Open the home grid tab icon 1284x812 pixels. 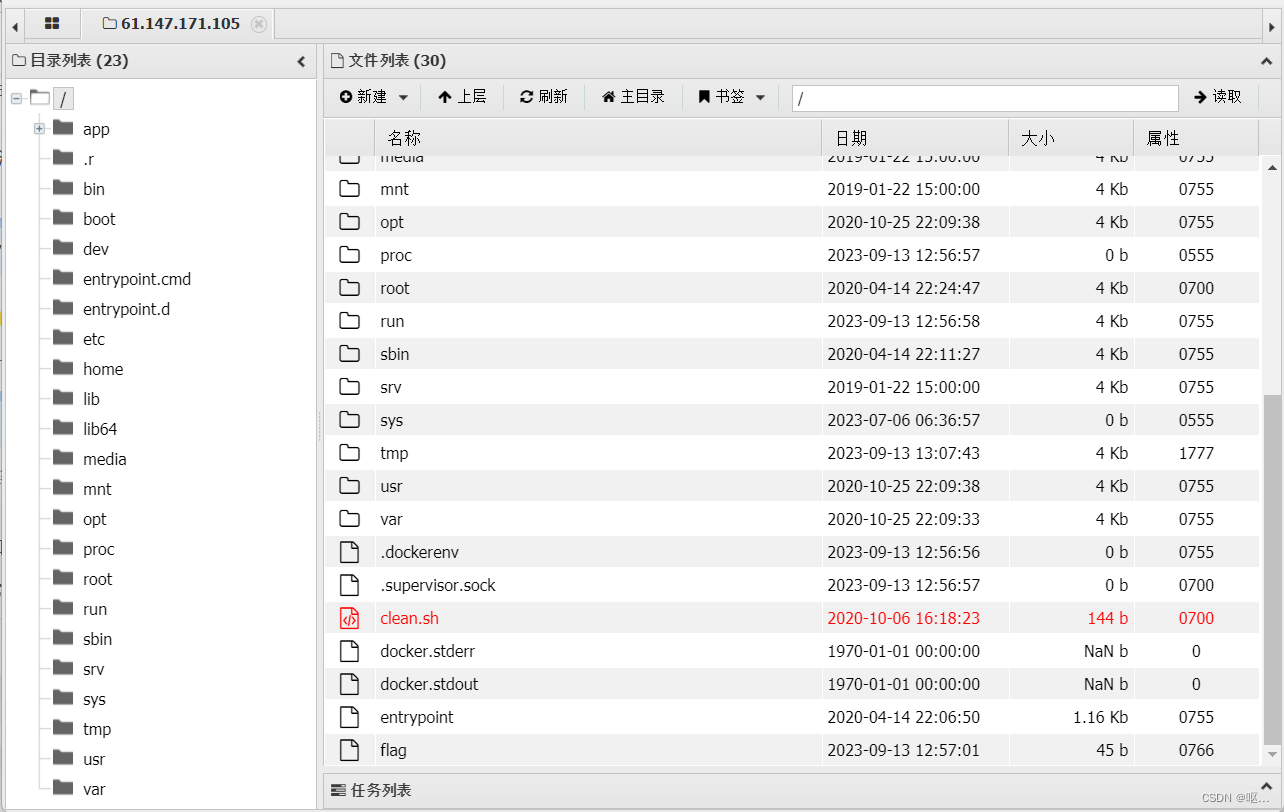pos(52,23)
